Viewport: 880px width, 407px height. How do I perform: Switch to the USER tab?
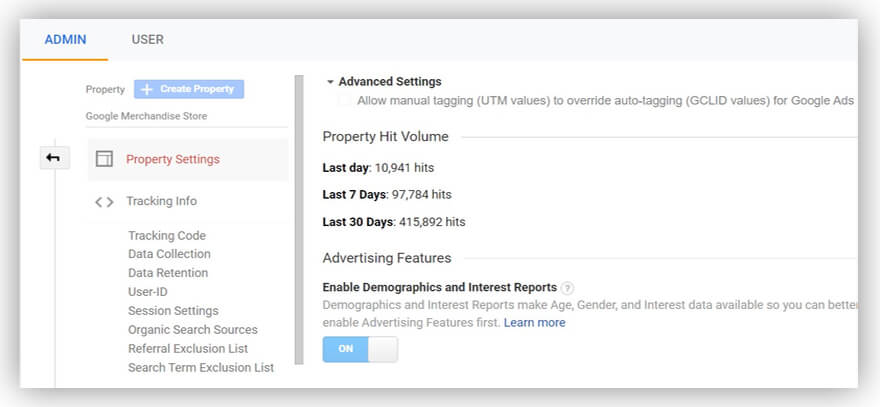148,40
